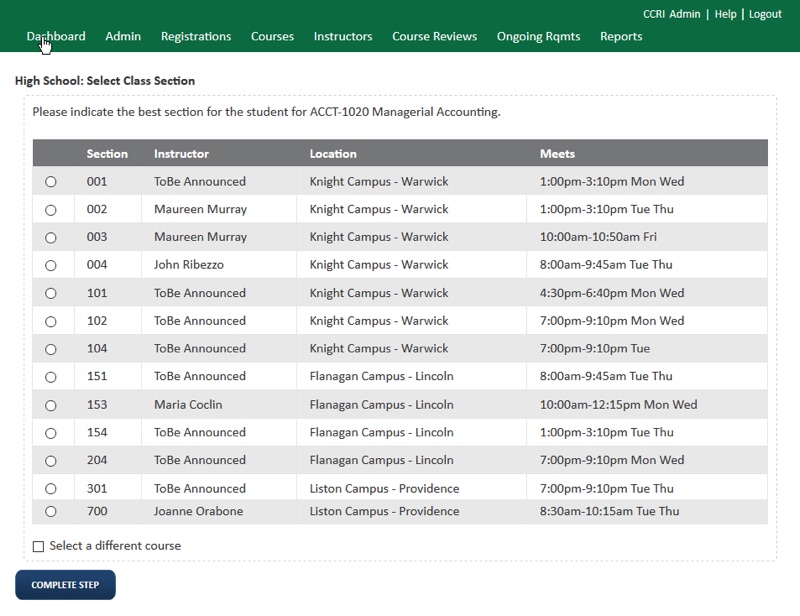Enable the Select a different course checkbox
The height and width of the screenshot is (616, 800).
[x=39, y=547]
